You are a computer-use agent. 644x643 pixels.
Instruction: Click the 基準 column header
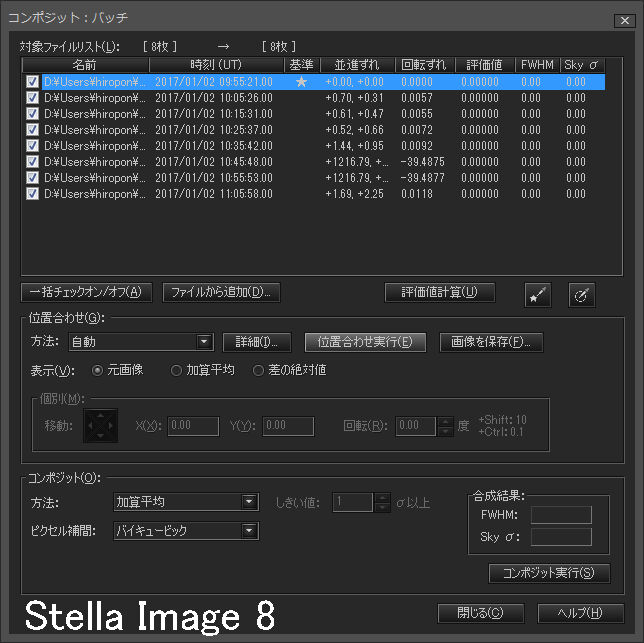pos(301,65)
